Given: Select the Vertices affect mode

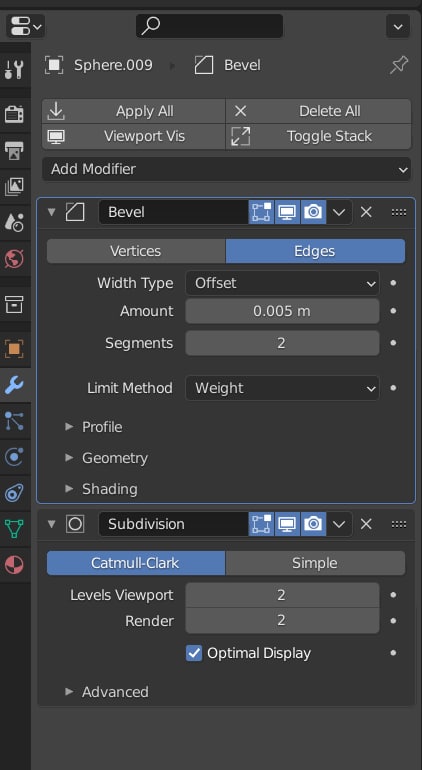Looking at the screenshot, I should (136, 251).
